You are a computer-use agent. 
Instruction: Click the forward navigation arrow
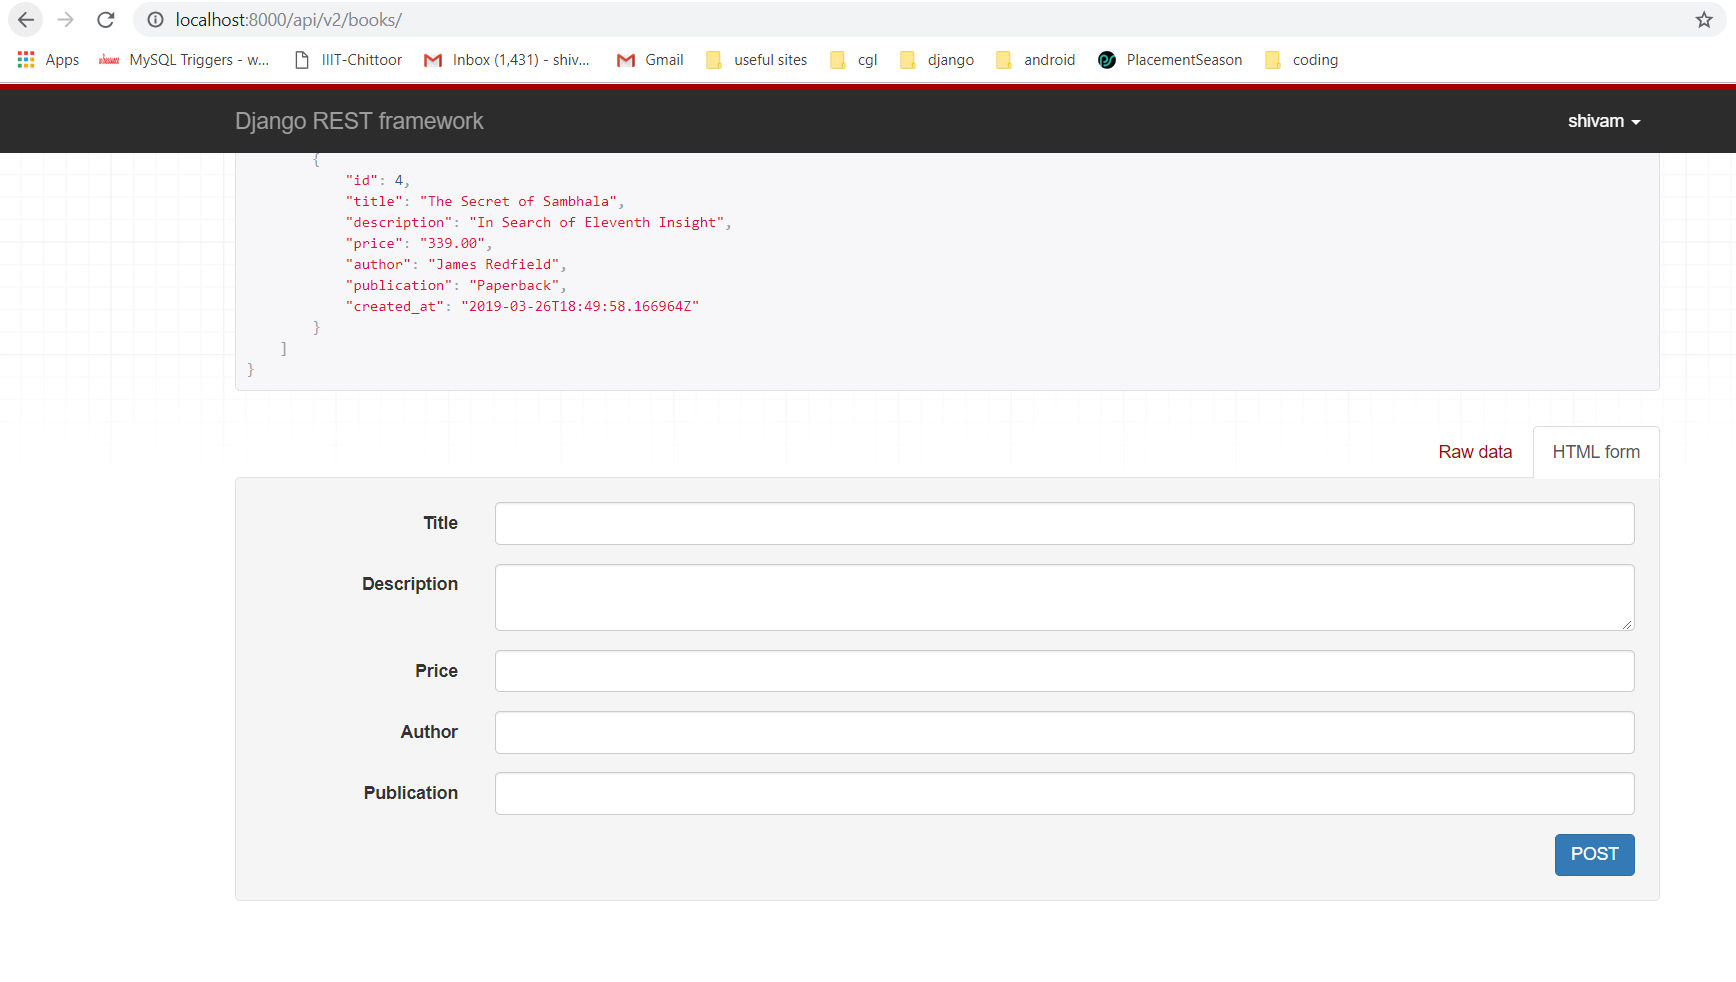coord(65,19)
